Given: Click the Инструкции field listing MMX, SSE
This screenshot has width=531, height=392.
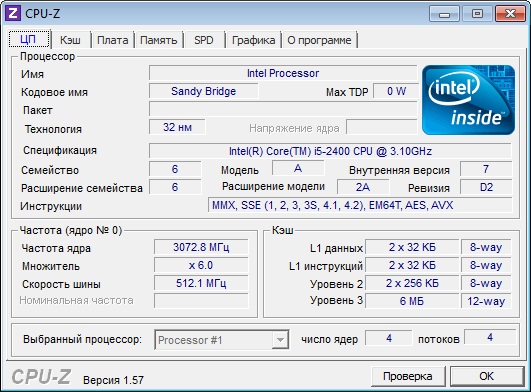Looking at the screenshot, I should click(360, 205).
